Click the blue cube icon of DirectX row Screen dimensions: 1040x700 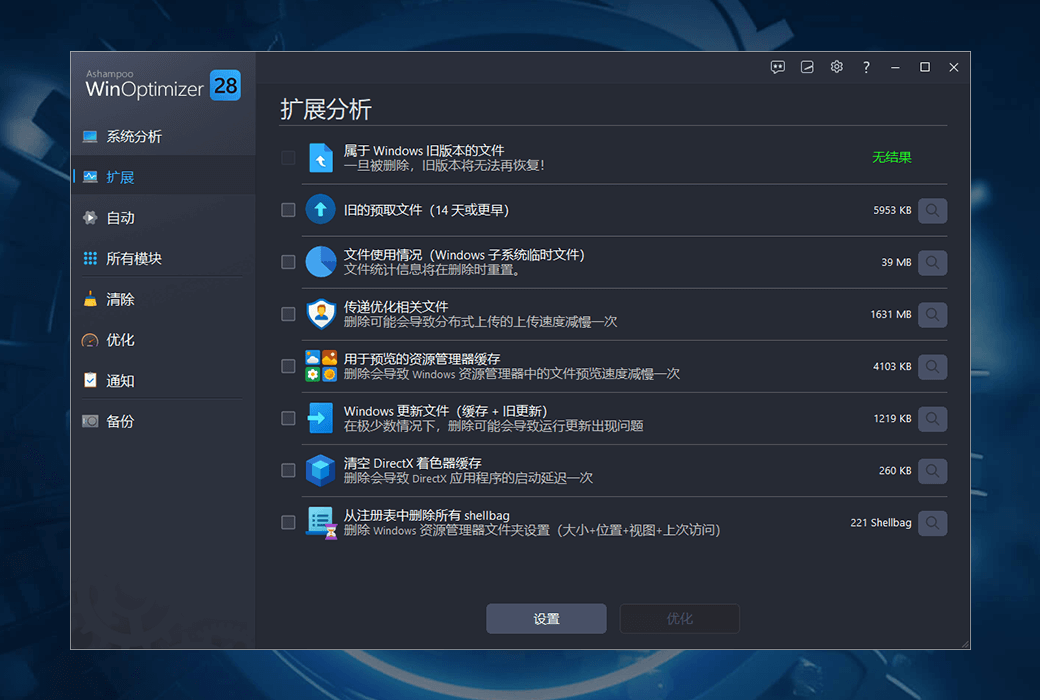[x=320, y=470]
